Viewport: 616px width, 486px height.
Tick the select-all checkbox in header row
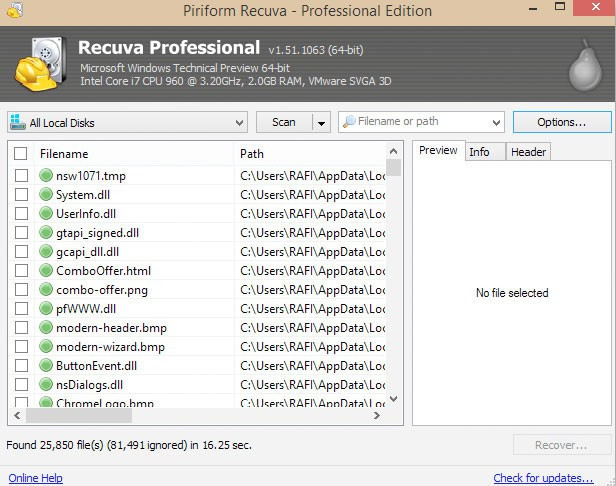pos(21,154)
